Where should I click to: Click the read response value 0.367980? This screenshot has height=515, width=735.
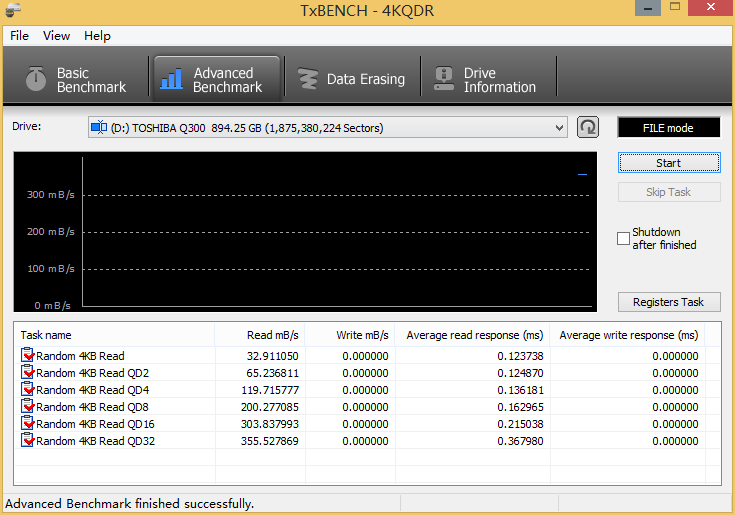520,441
